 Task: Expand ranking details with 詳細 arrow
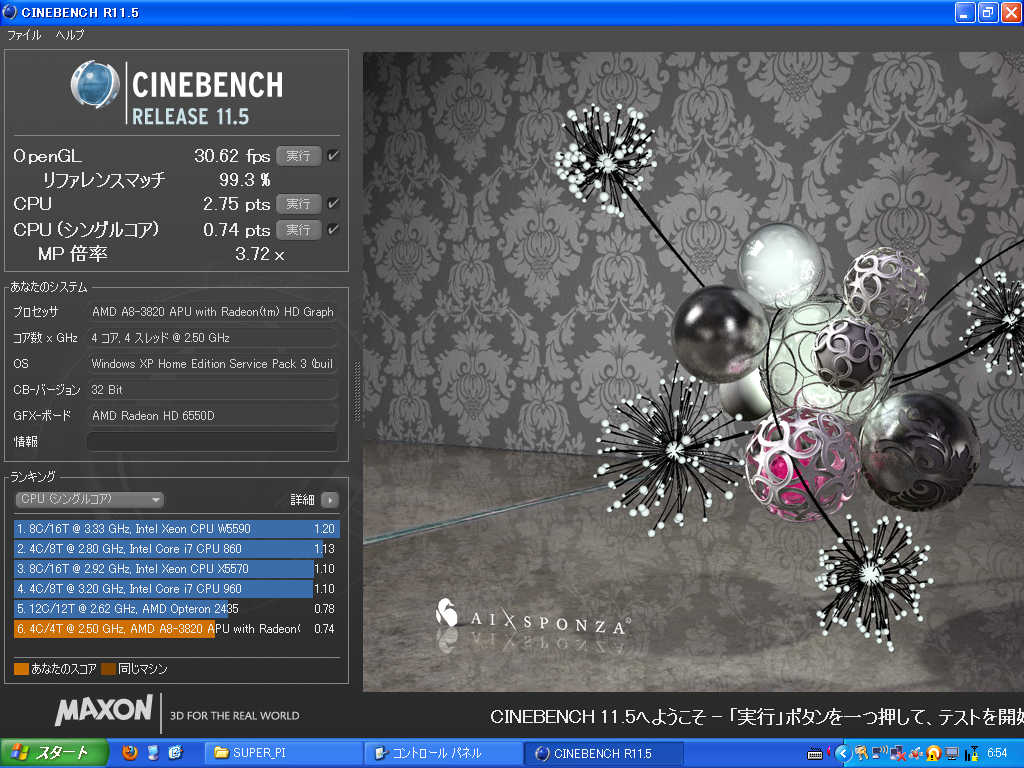pos(330,500)
